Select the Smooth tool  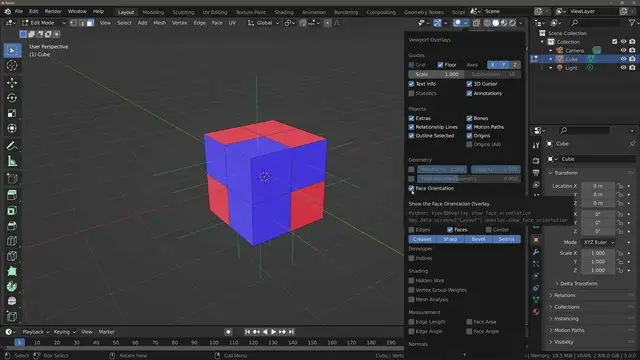12,301
